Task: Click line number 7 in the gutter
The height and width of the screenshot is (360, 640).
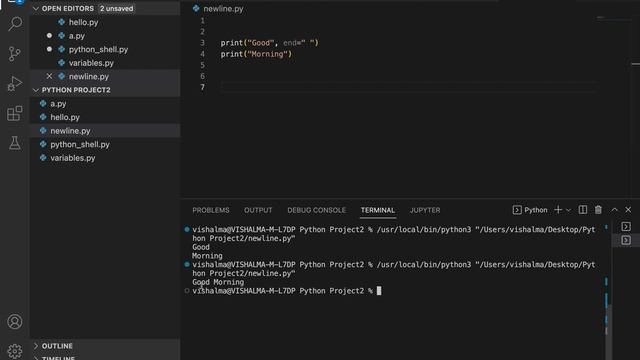Action: pyautogui.click(x=202, y=87)
